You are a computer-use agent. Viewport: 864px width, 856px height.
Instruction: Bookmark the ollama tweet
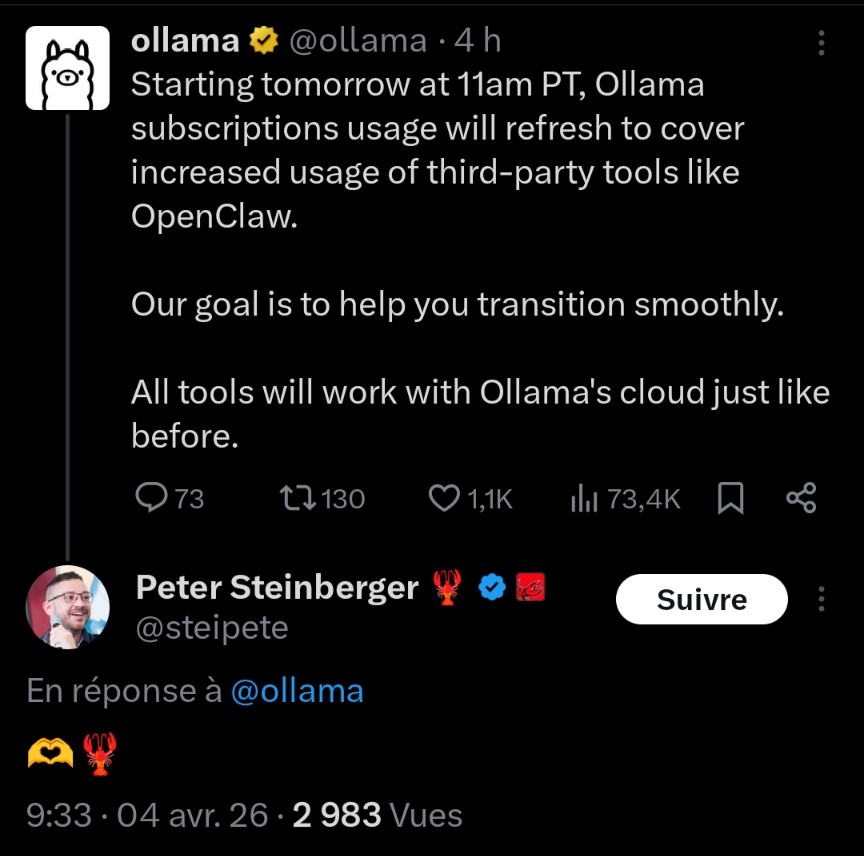click(x=731, y=498)
